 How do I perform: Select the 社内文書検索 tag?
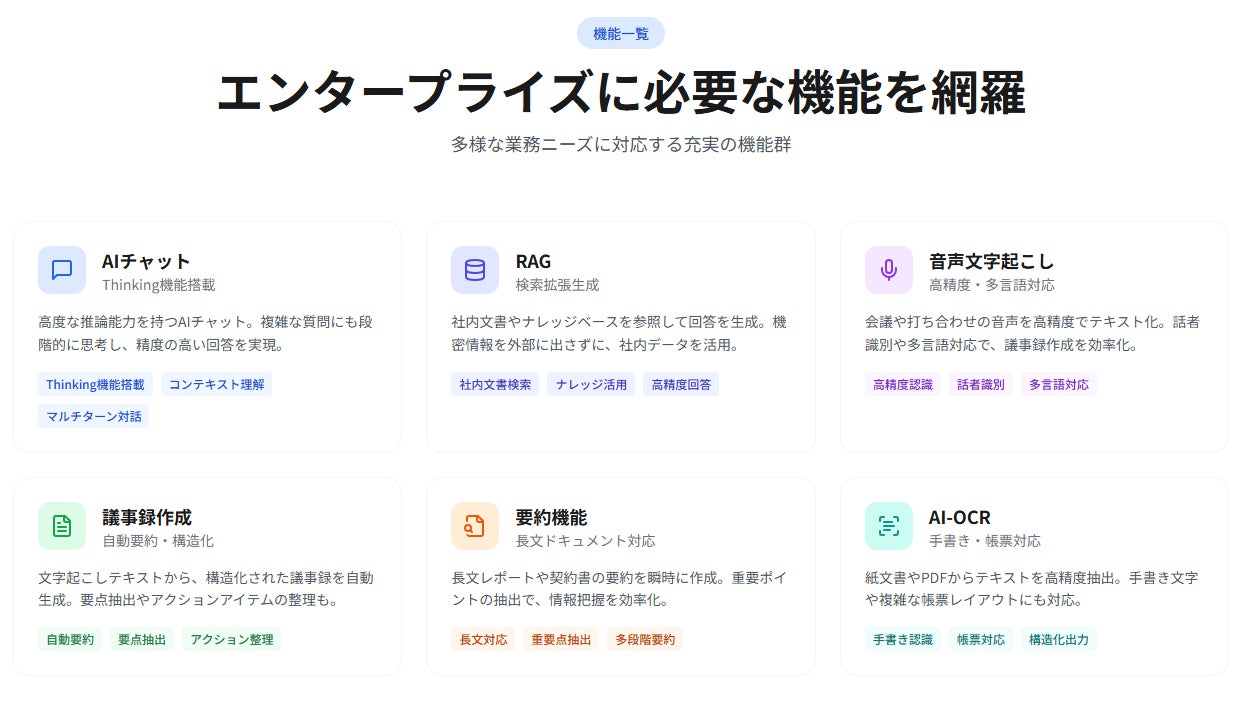tap(495, 384)
